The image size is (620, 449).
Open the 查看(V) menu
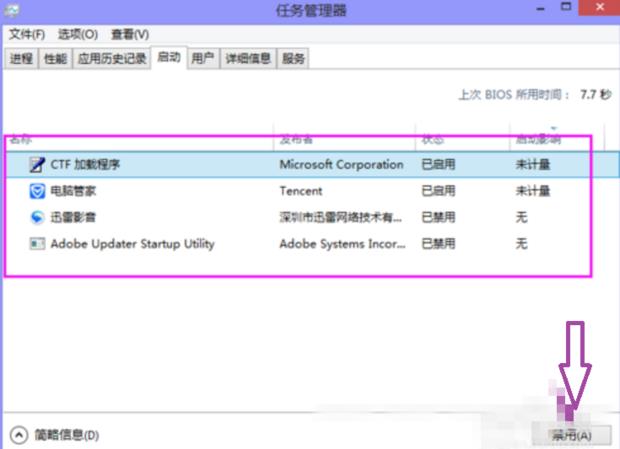pyautogui.click(x=130, y=34)
